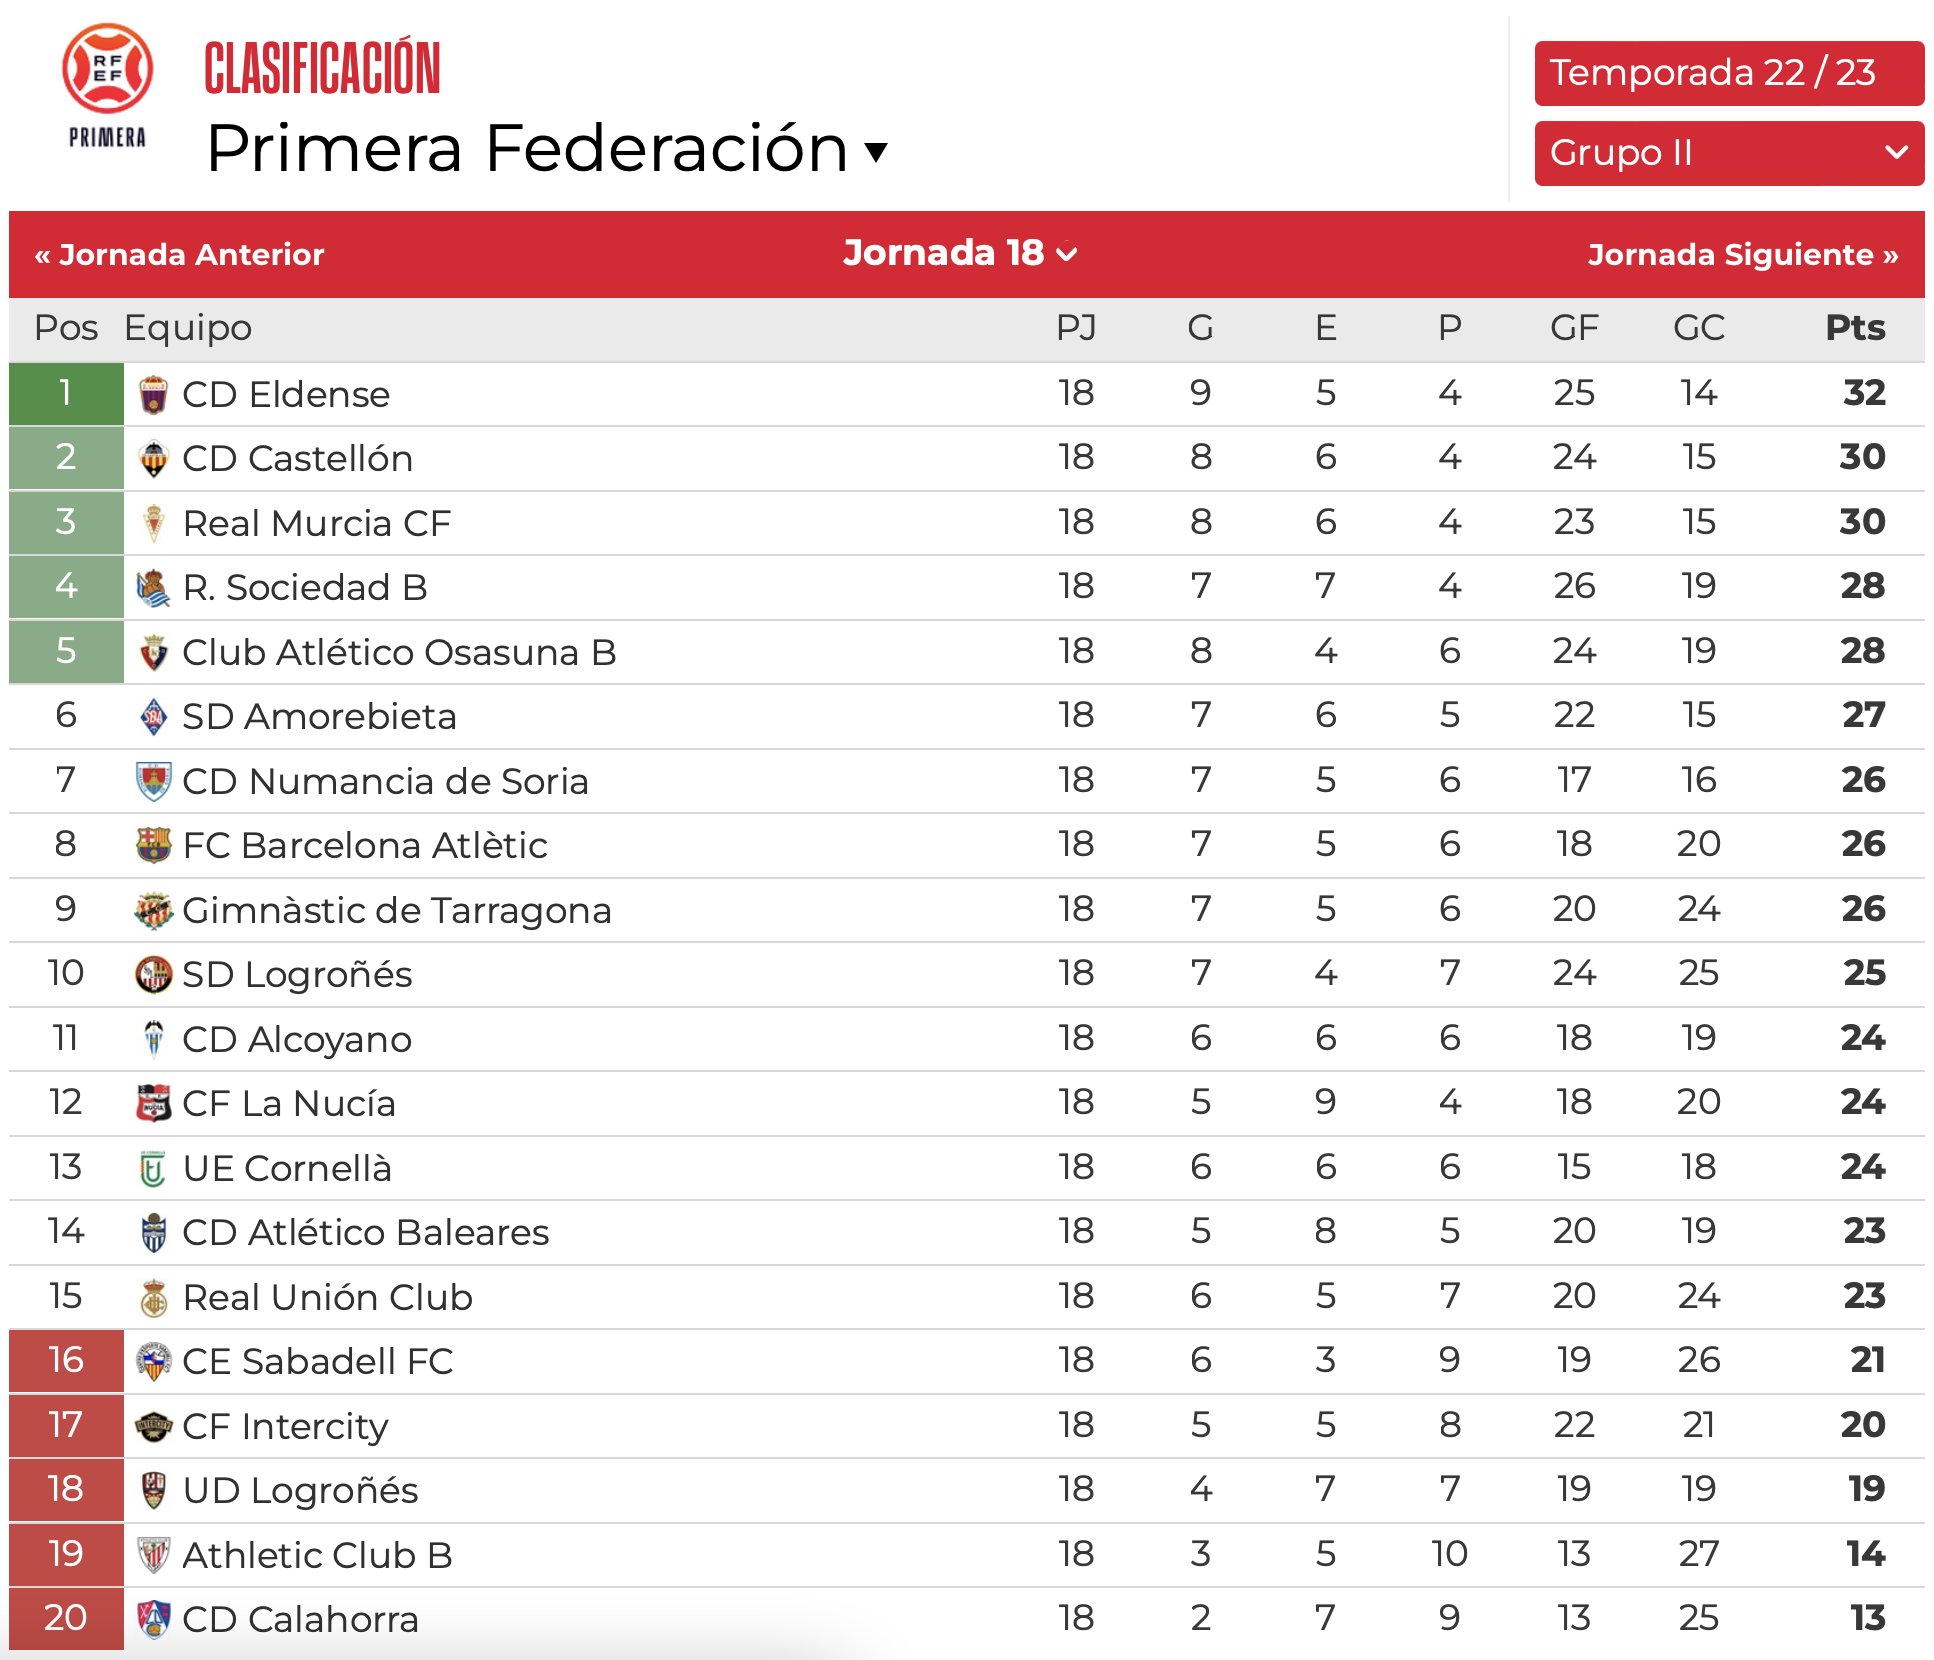The width and height of the screenshot is (1934, 1660).
Task: Open the Temporada 22 / 23 selector
Action: coord(1729,73)
